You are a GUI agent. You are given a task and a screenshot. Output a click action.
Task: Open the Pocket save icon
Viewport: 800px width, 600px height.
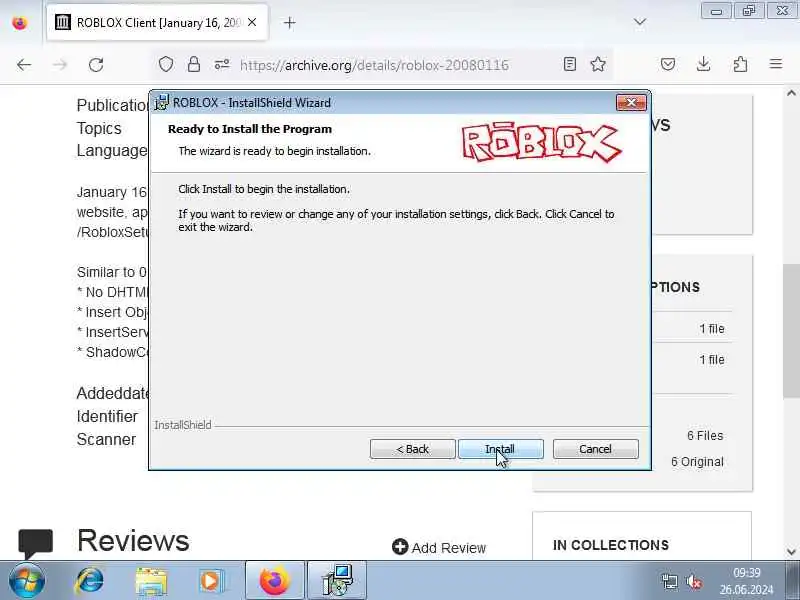[x=668, y=64]
